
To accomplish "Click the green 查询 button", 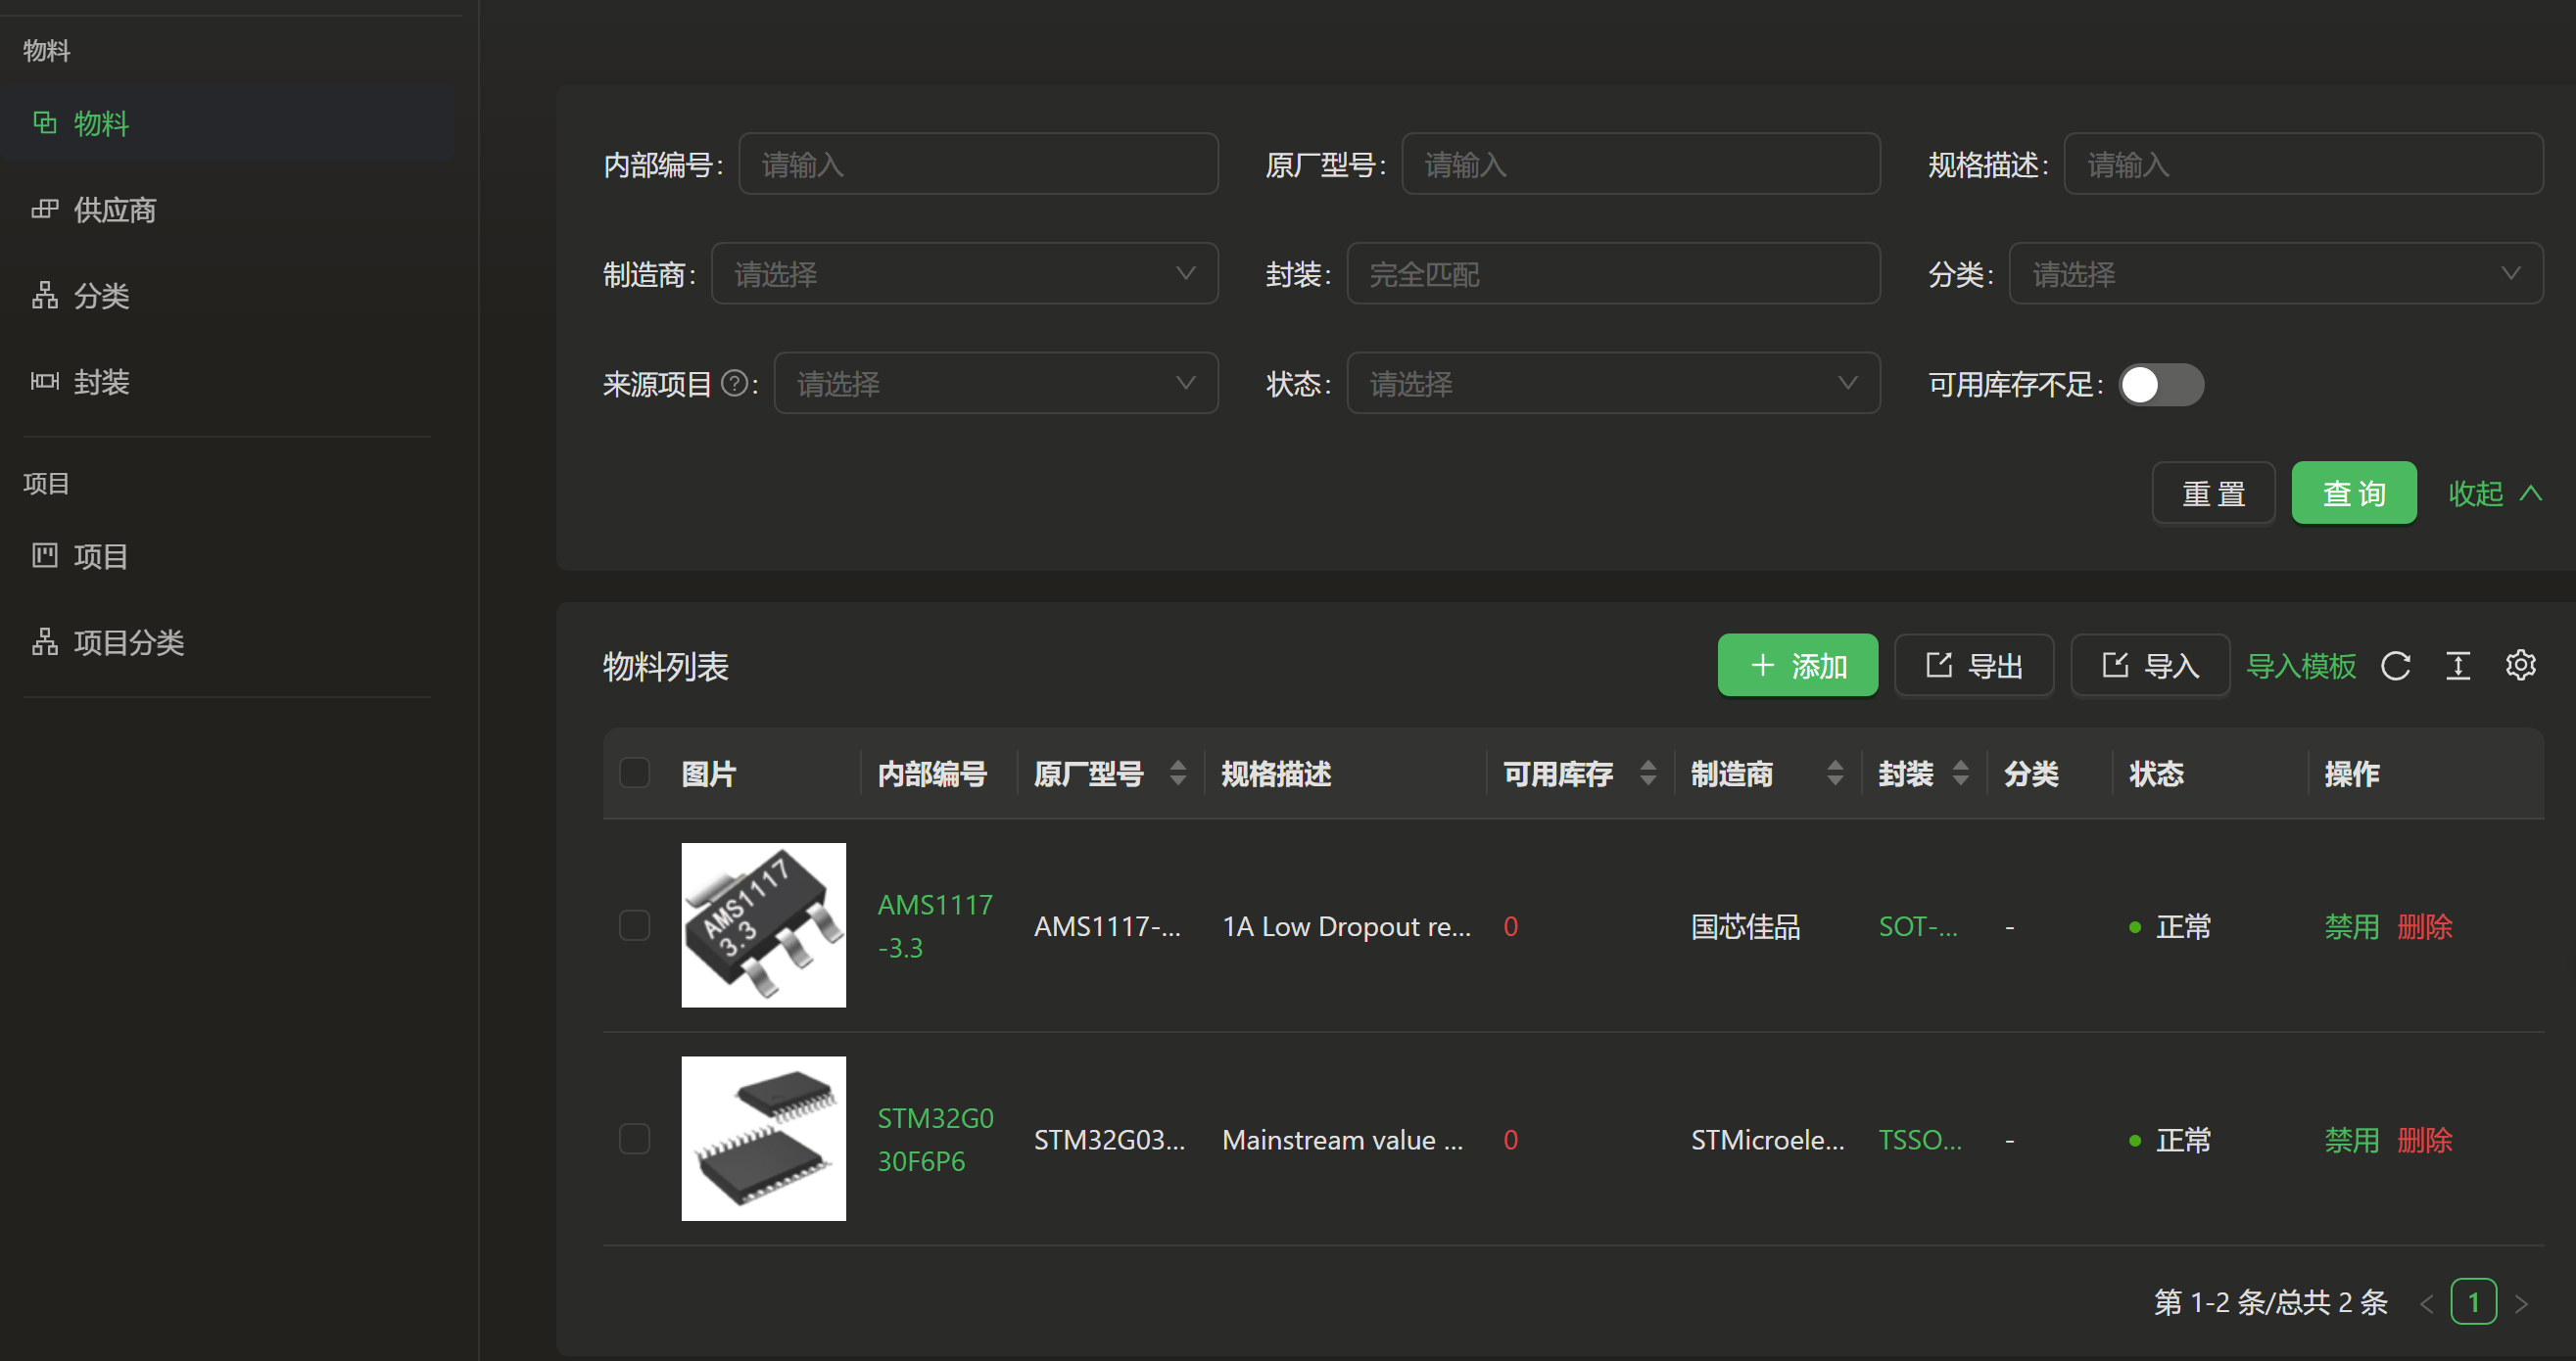I will 2353,494.
